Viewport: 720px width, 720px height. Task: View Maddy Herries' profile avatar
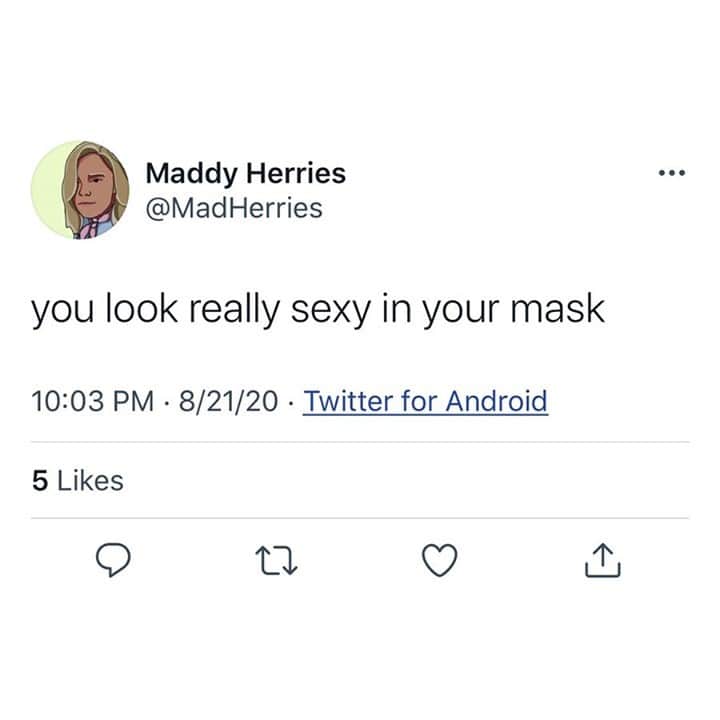click(80, 190)
